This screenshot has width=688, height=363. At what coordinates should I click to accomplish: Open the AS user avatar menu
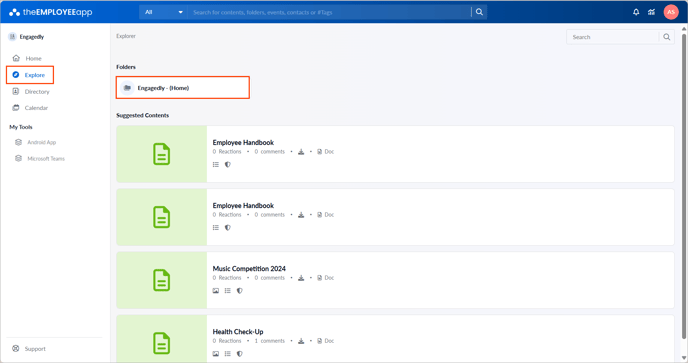(671, 12)
